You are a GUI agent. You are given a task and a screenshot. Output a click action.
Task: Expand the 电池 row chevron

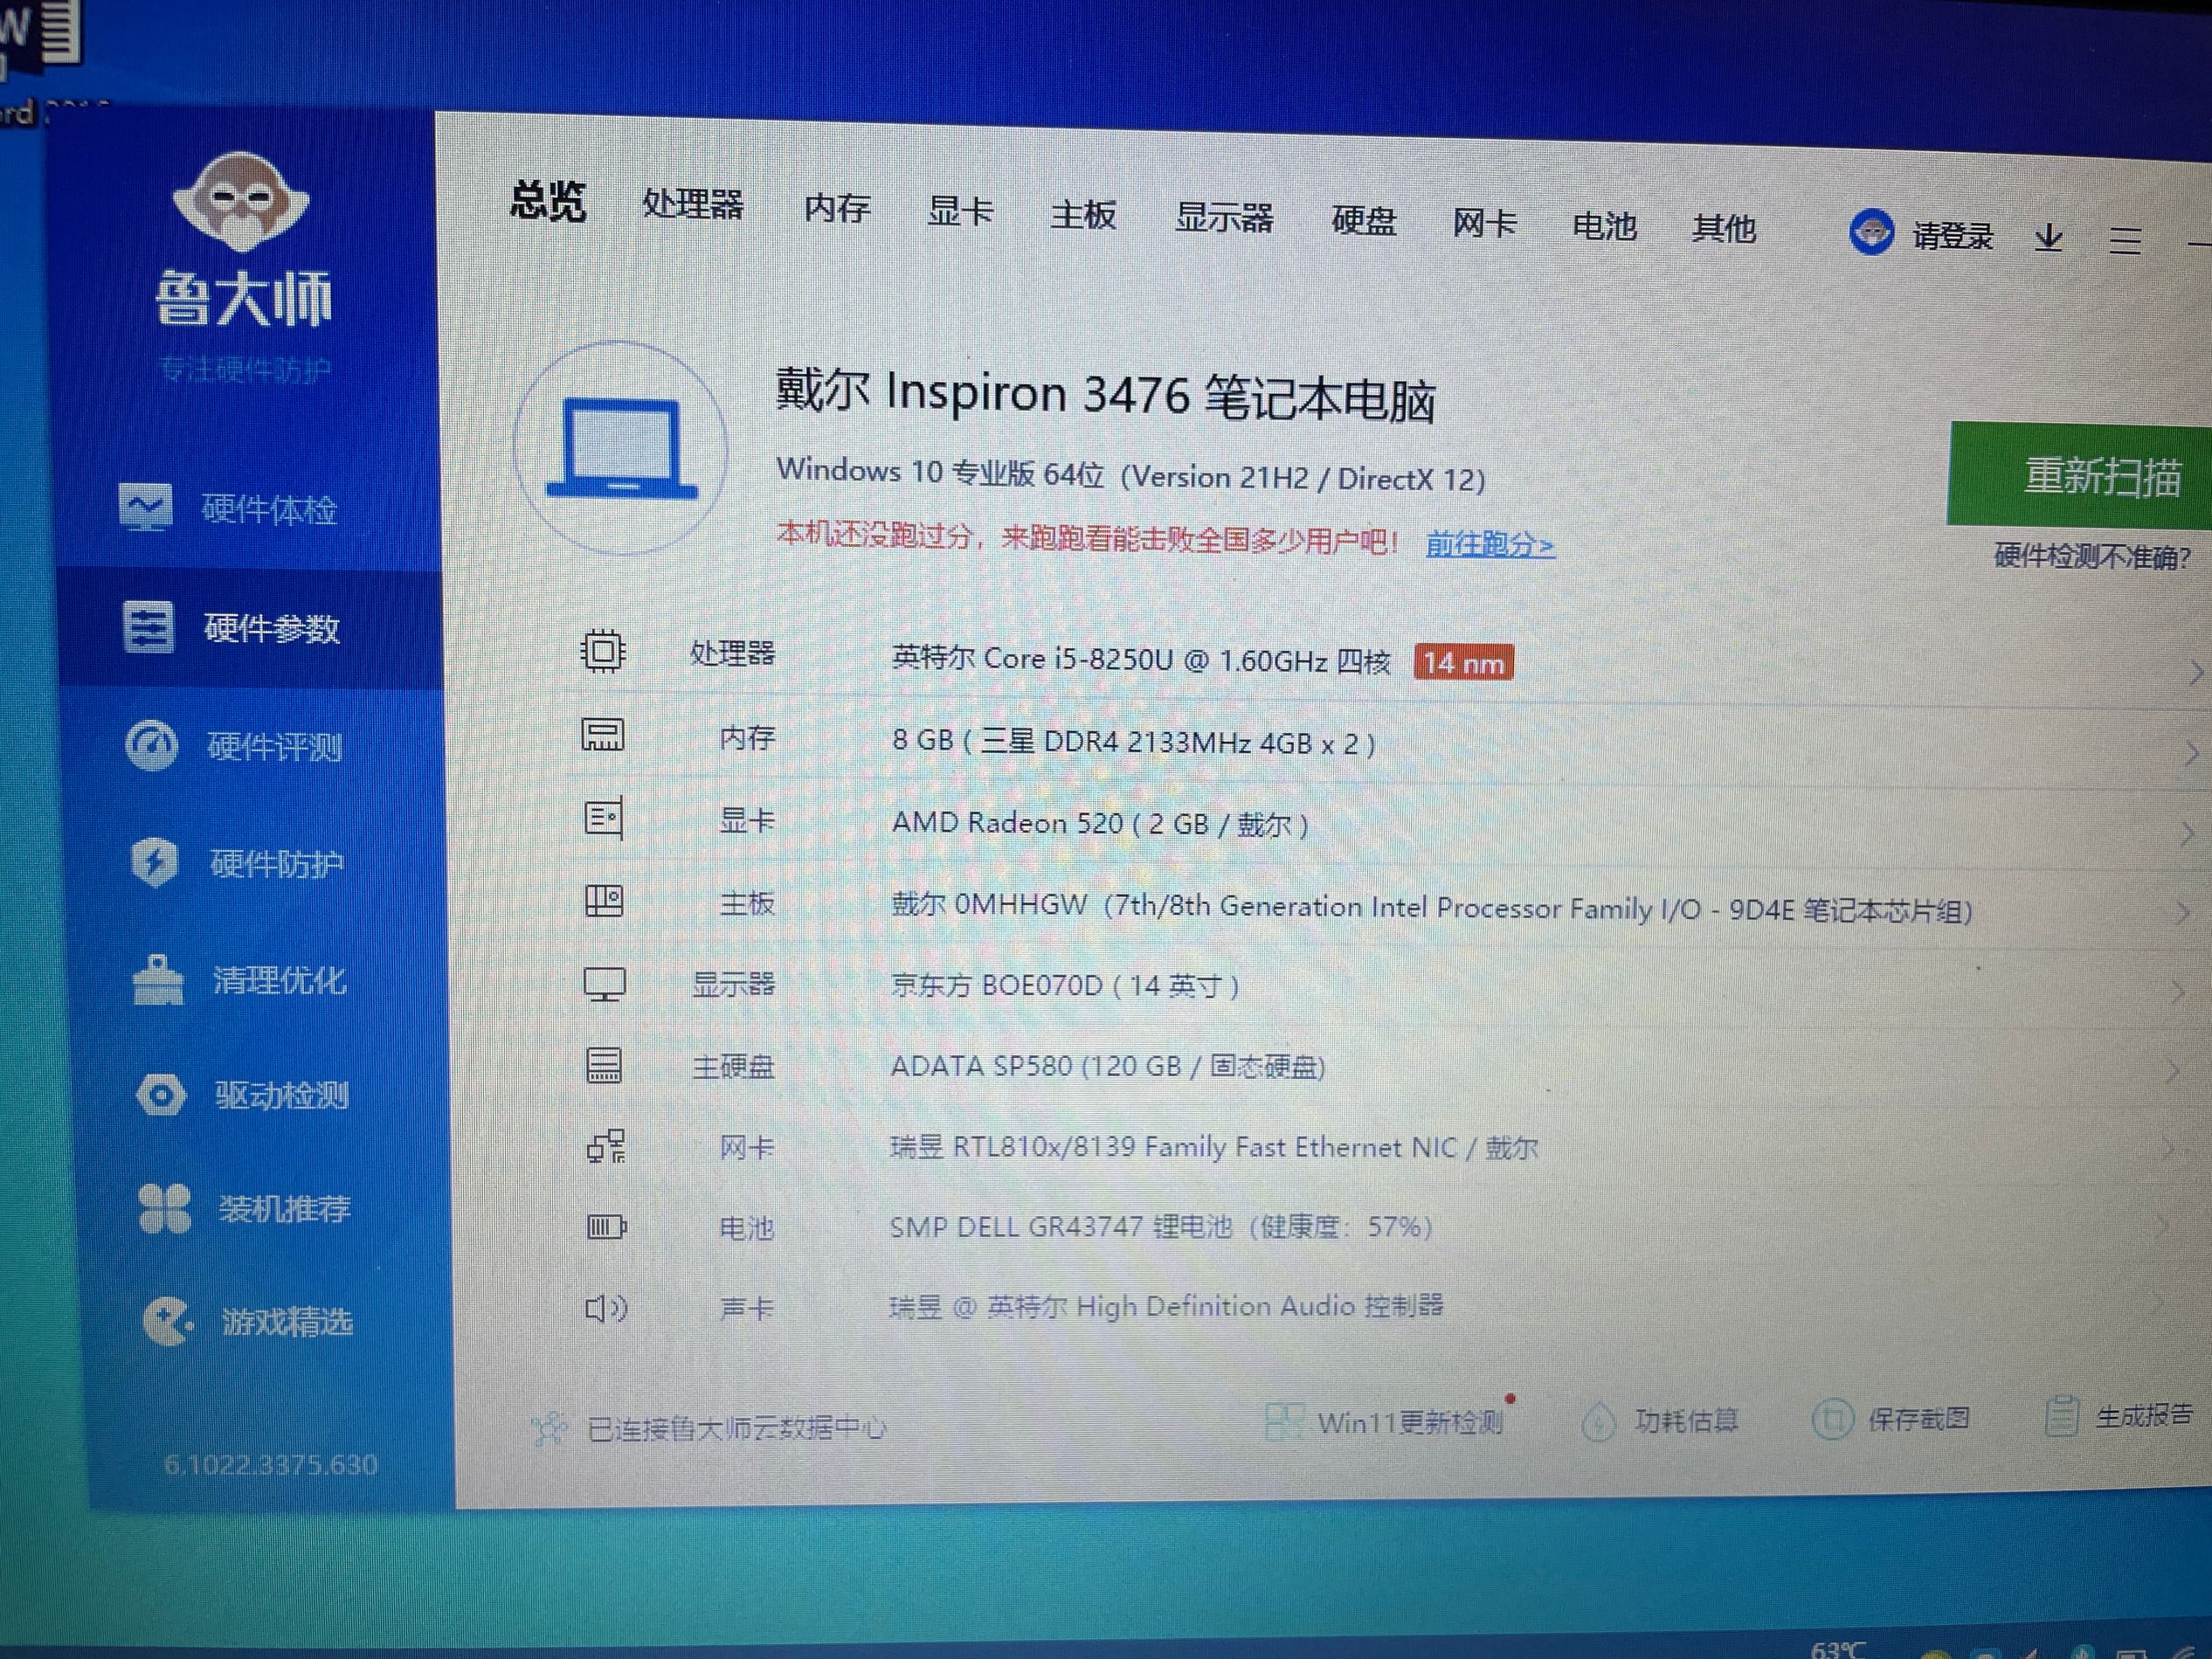(2162, 1226)
